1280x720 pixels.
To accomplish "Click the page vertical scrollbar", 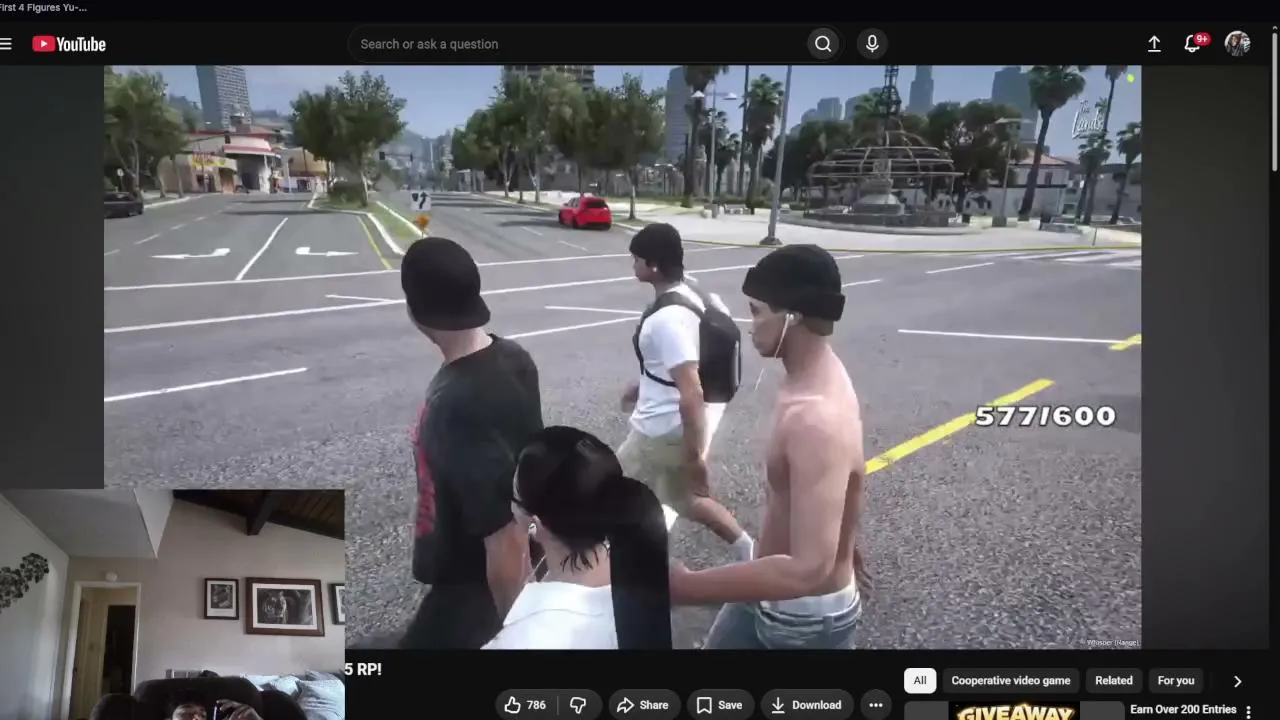I will pos(1274,100).
